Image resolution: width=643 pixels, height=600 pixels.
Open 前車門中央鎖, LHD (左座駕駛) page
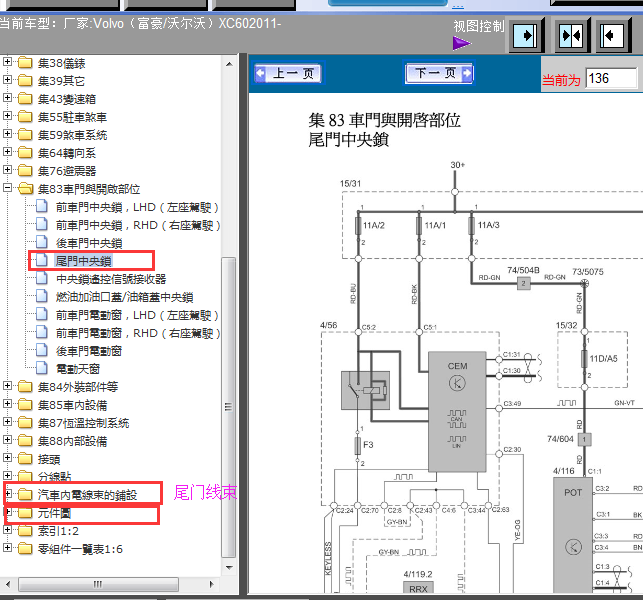pyautogui.click(x=137, y=207)
